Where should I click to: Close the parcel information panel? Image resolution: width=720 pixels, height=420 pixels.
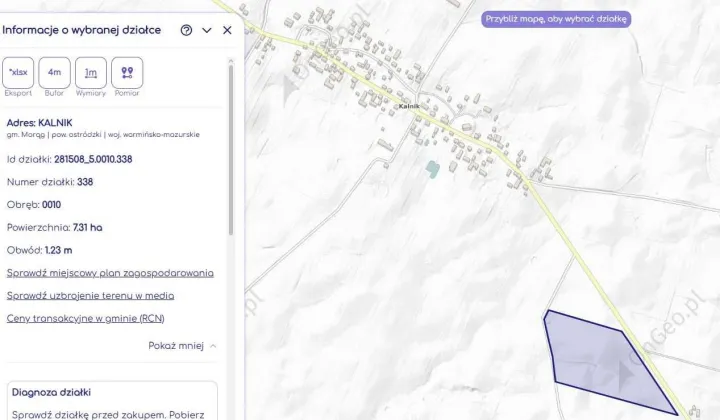(227, 30)
